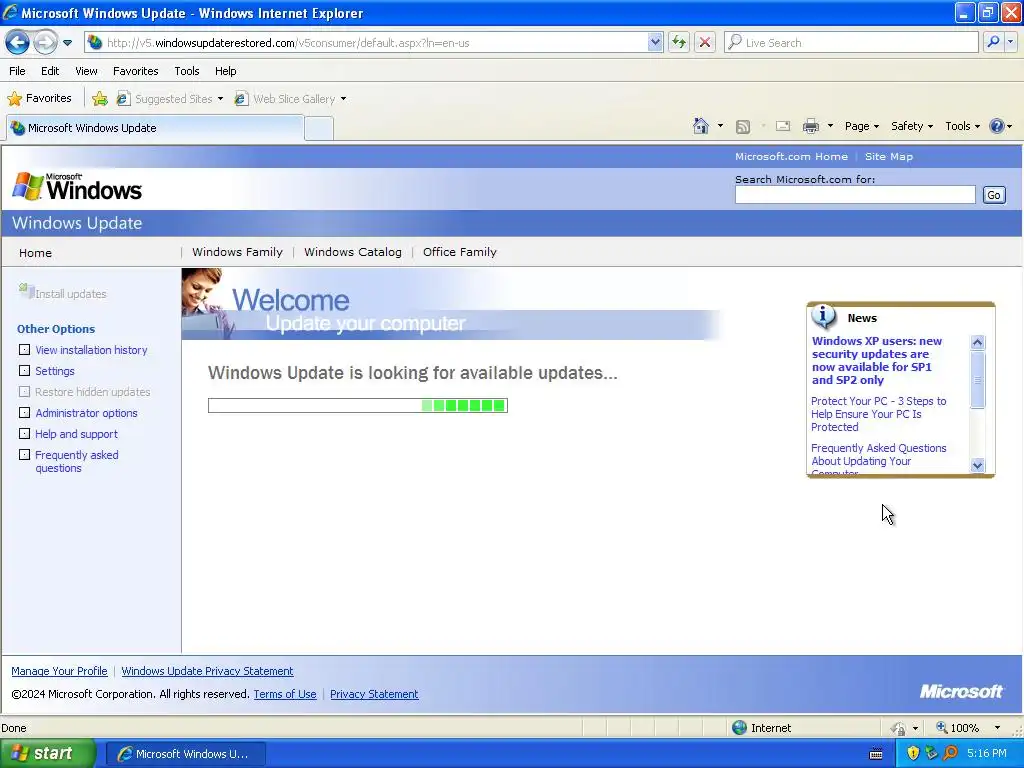Open Suggested Sites dropdown

click(170, 99)
